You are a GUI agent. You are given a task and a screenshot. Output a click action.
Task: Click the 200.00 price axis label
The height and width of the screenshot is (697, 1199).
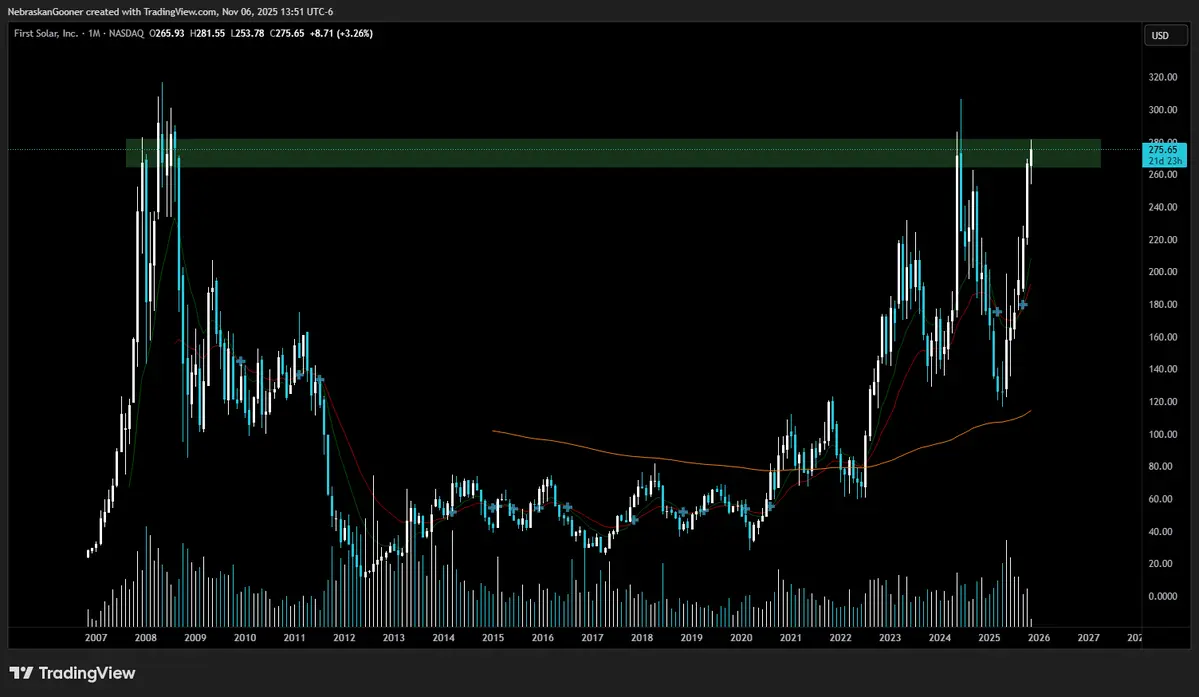coord(1162,272)
